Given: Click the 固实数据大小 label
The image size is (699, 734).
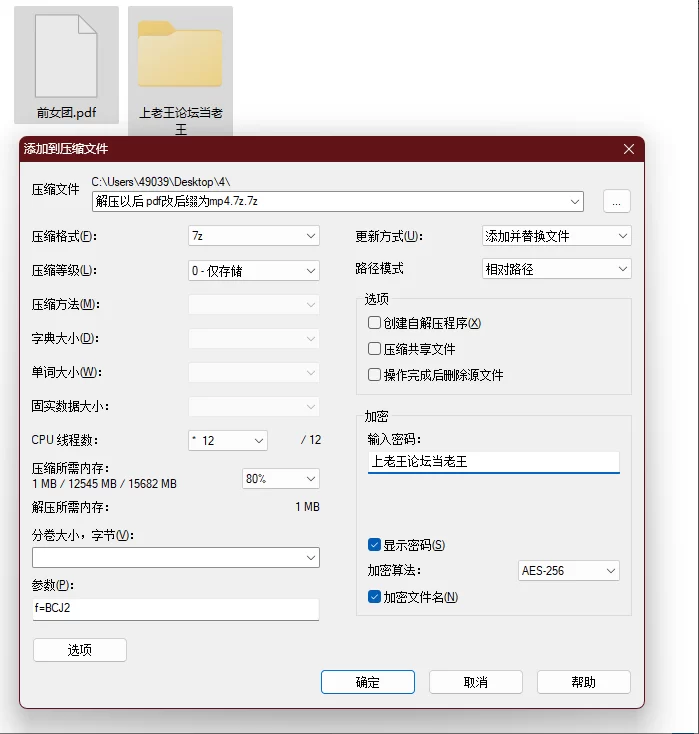Looking at the screenshot, I should (70, 406).
